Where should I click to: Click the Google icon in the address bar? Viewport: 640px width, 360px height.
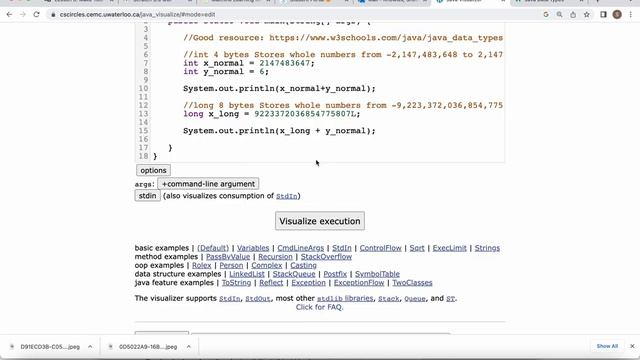[x=546, y=15]
